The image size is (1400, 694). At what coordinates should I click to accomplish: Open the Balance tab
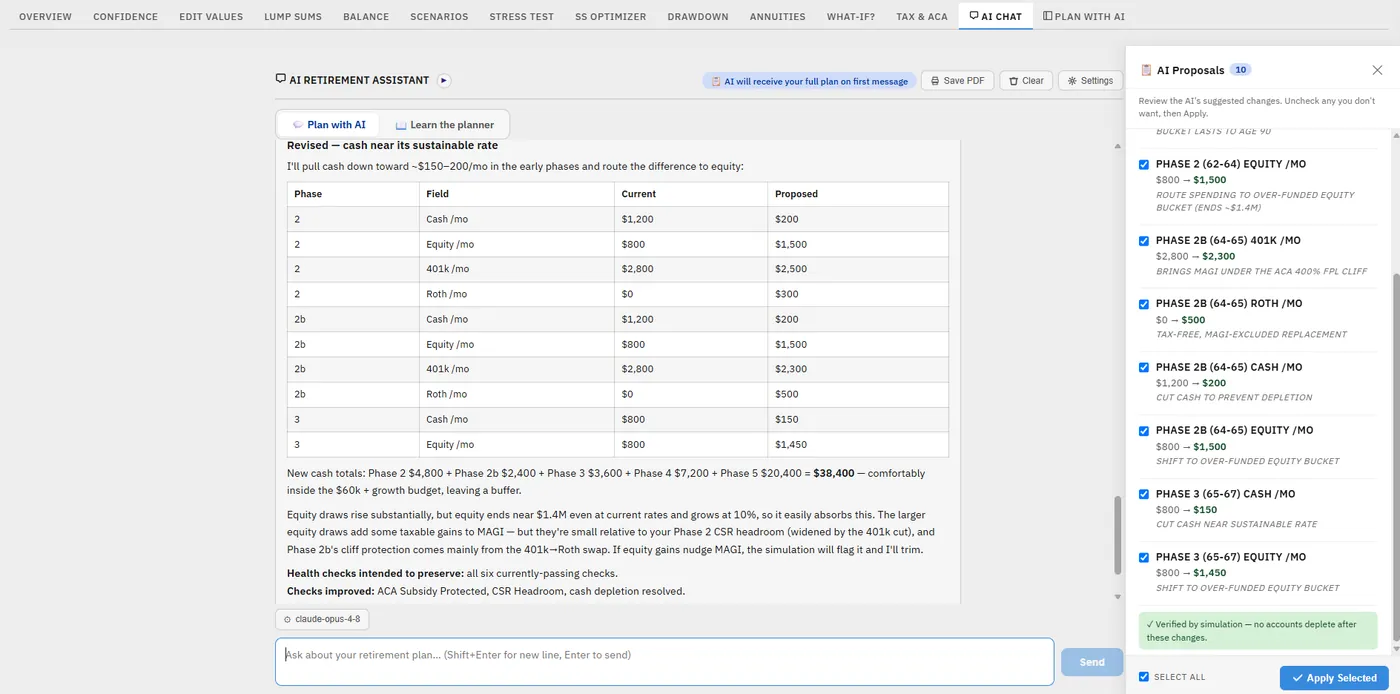(366, 16)
